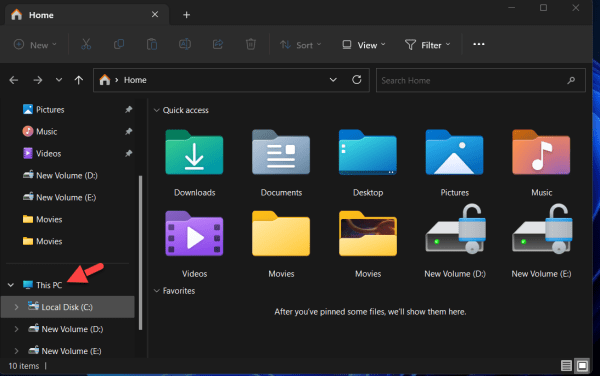Image resolution: width=600 pixels, height=376 pixels.
Task: Click the Cut scissors icon in toolbar
Action: point(86,44)
